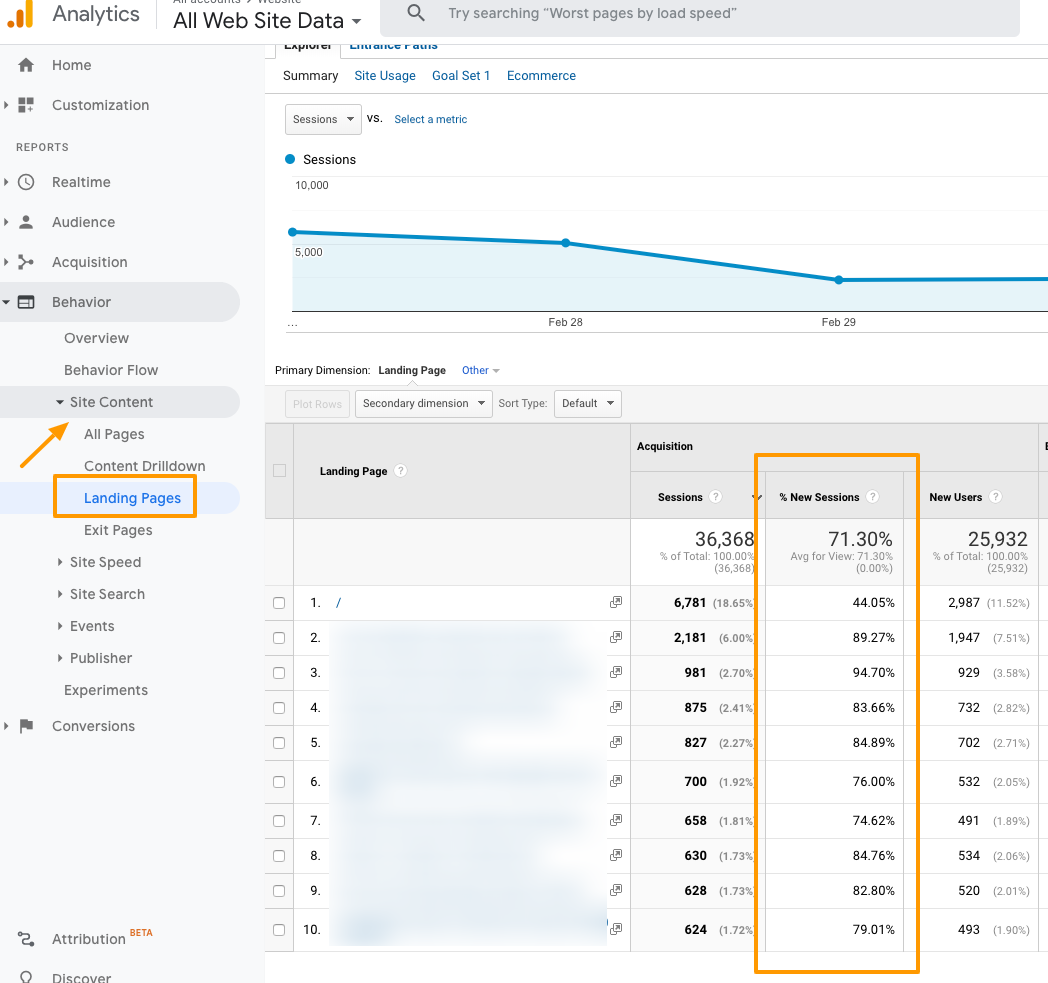Click the Realtime clock icon
This screenshot has height=983, width=1048.
26,182
